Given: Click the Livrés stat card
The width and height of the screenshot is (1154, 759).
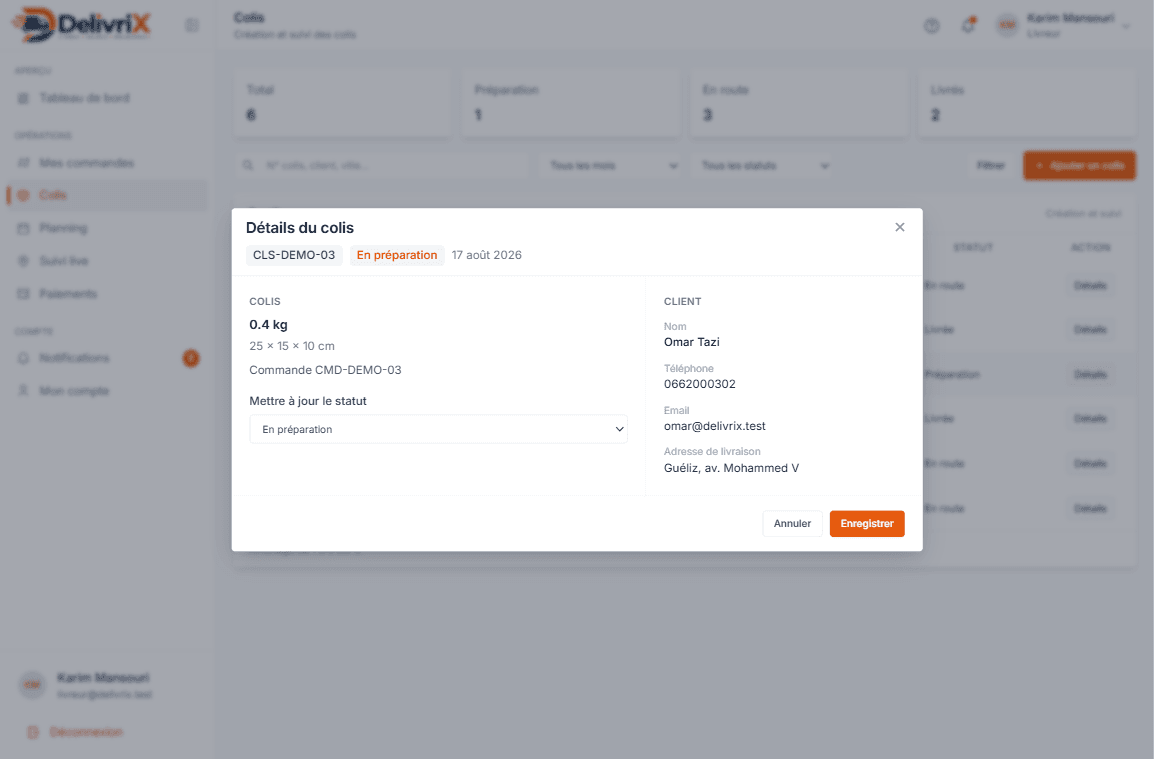Looking at the screenshot, I should point(1027,103).
